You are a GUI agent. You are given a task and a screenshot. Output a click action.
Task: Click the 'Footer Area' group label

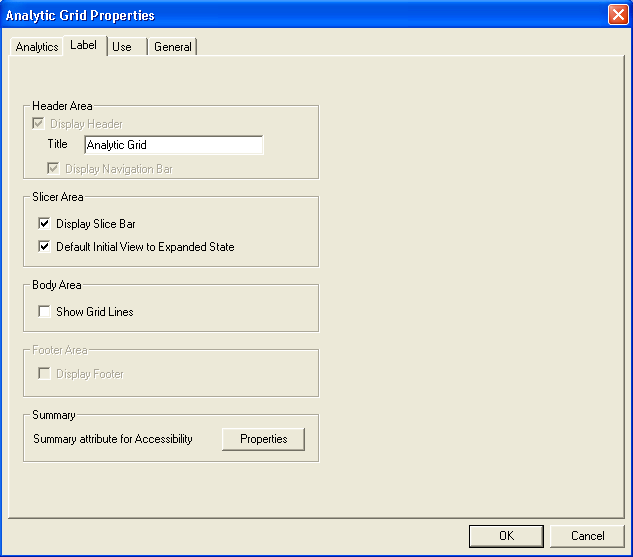pyautogui.click(x=60, y=350)
